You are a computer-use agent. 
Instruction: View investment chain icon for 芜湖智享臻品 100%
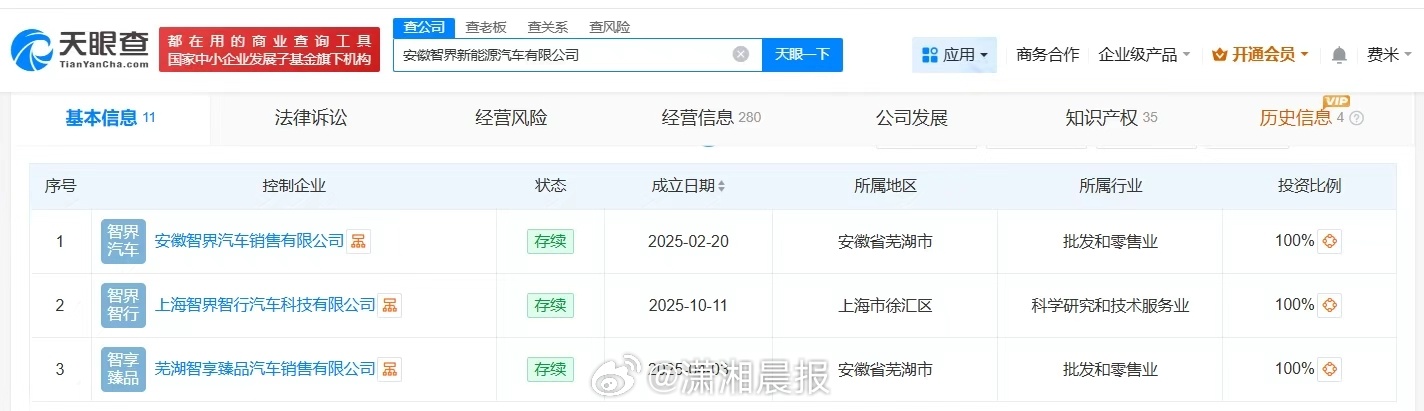[1329, 369]
